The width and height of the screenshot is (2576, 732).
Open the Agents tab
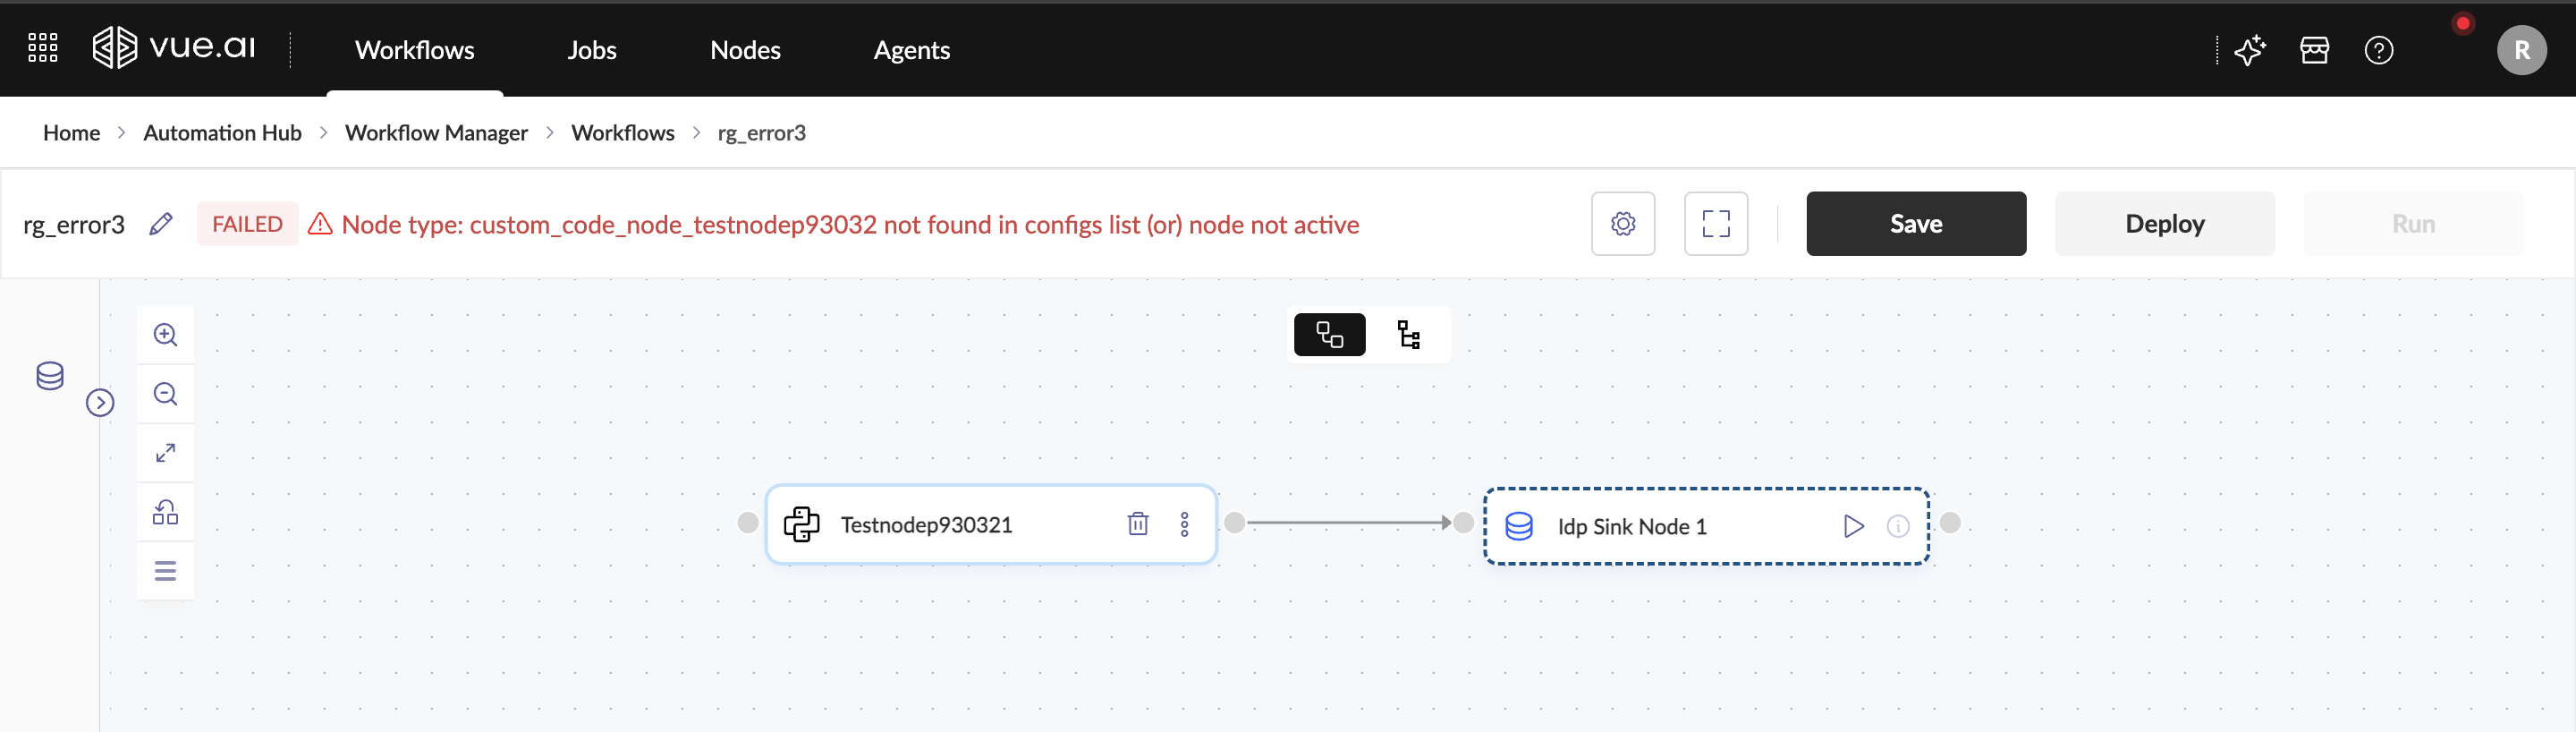coord(911,50)
